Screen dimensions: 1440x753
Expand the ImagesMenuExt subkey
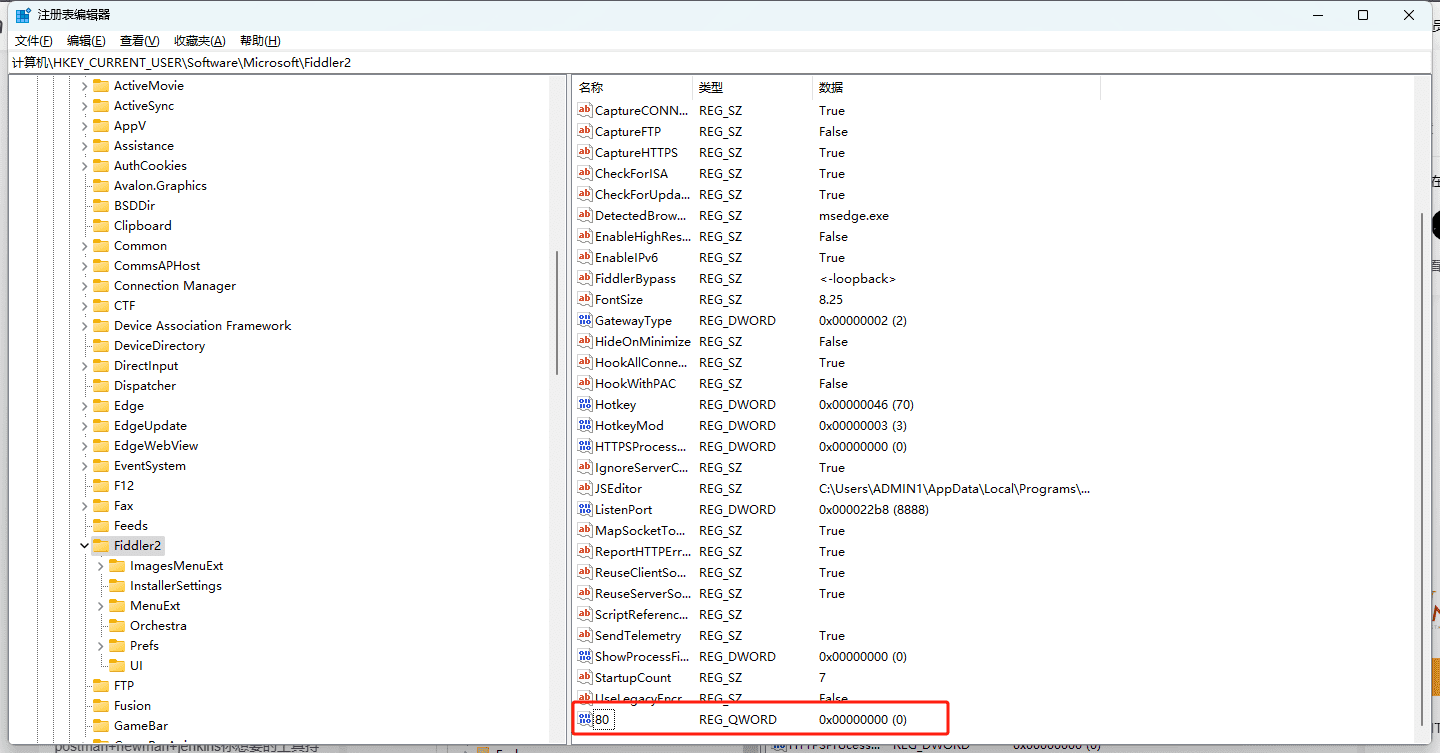coord(100,566)
